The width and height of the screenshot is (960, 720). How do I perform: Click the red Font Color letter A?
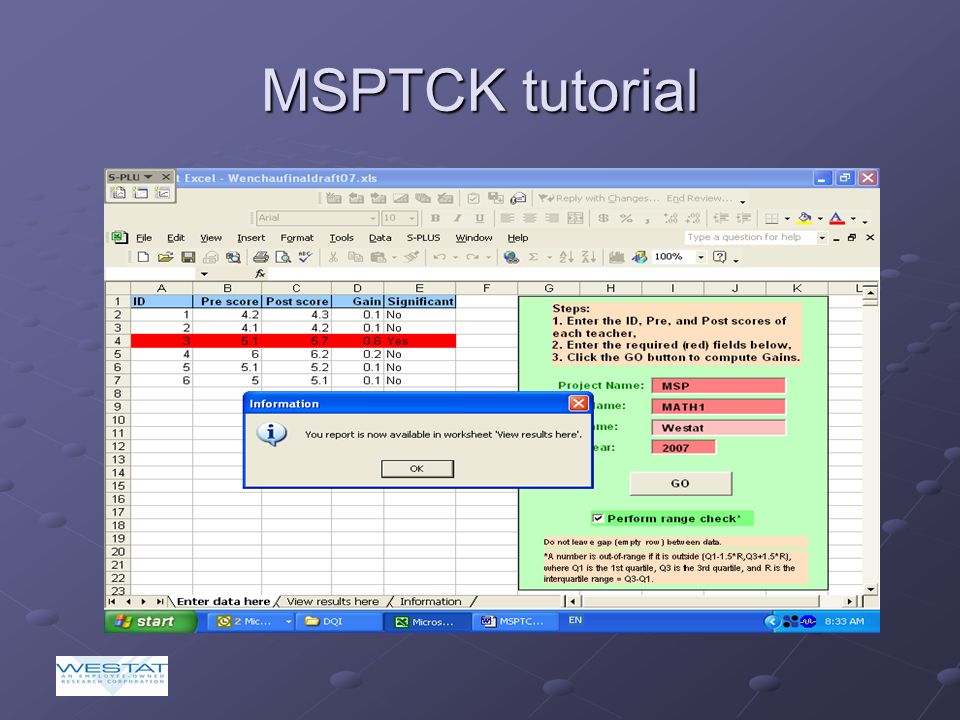837,218
